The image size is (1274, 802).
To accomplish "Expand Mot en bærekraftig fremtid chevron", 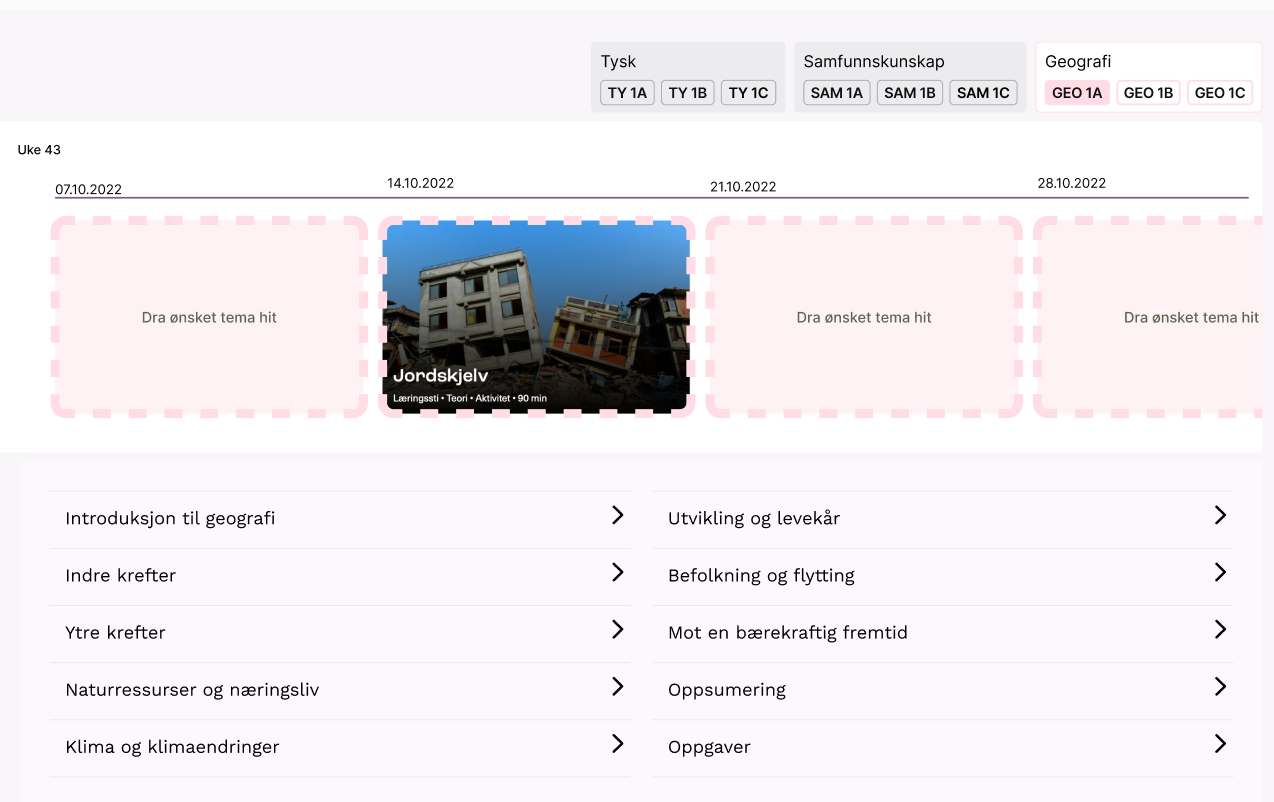I will tap(1220, 629).
